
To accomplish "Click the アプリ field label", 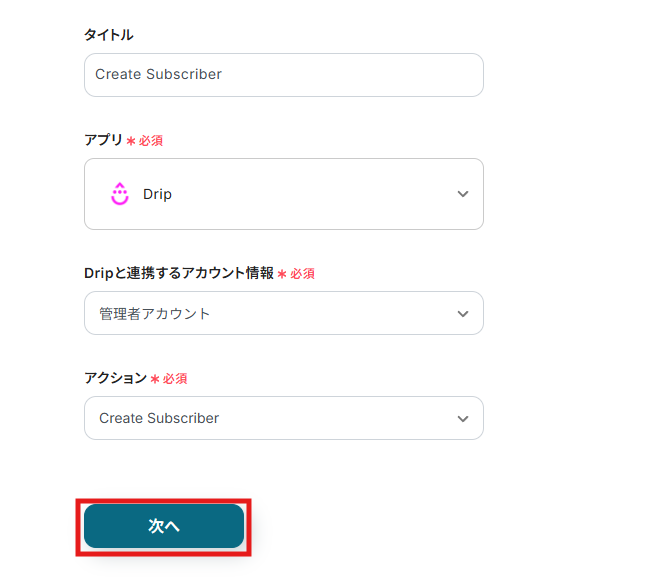I will [103, 141].
